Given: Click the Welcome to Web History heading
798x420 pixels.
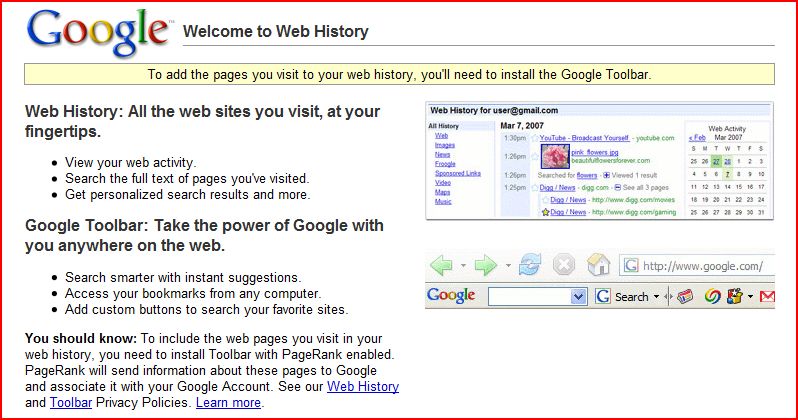Looking at the screenshot, I should (275, 32).
